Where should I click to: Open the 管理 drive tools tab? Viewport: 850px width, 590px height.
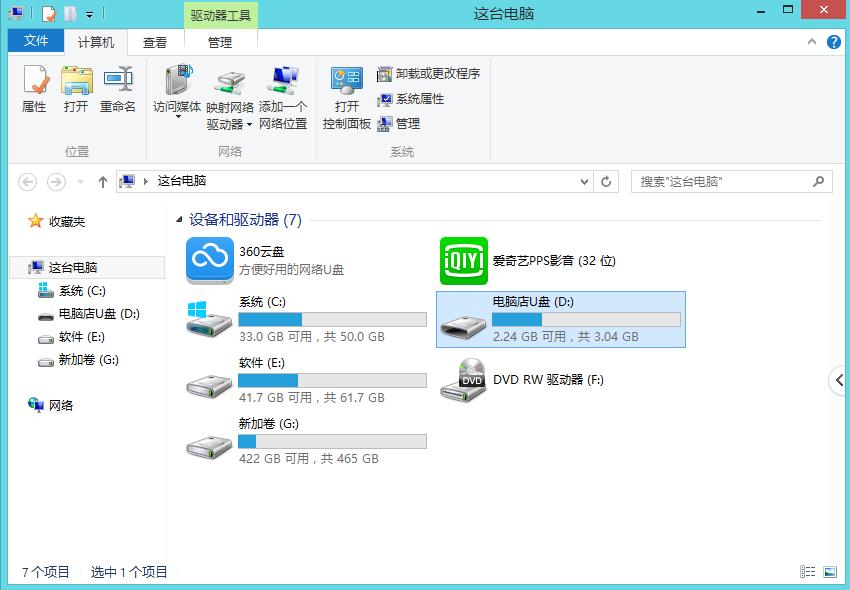coord(220,41)
